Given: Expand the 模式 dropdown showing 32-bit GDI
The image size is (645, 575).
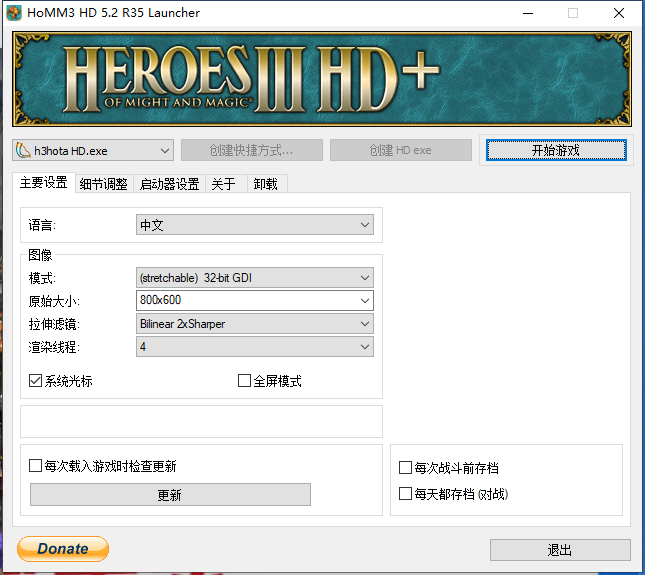Looking at the screenshot, I should coord(255,278).
